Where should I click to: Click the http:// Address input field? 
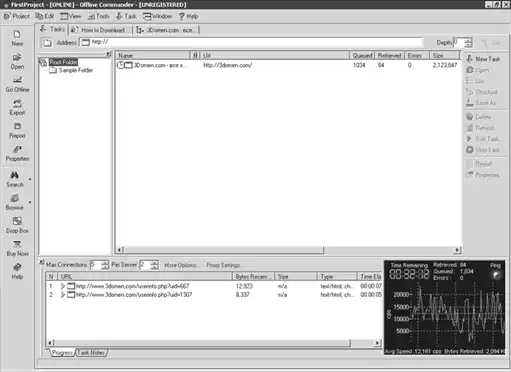pos(252,42)
